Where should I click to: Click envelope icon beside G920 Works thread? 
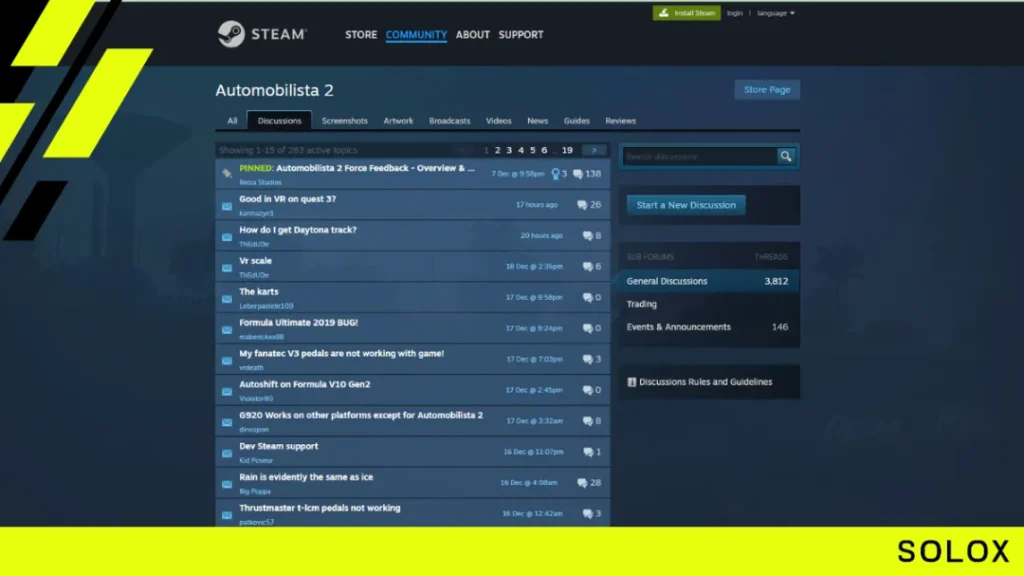(x=227, y=422)
